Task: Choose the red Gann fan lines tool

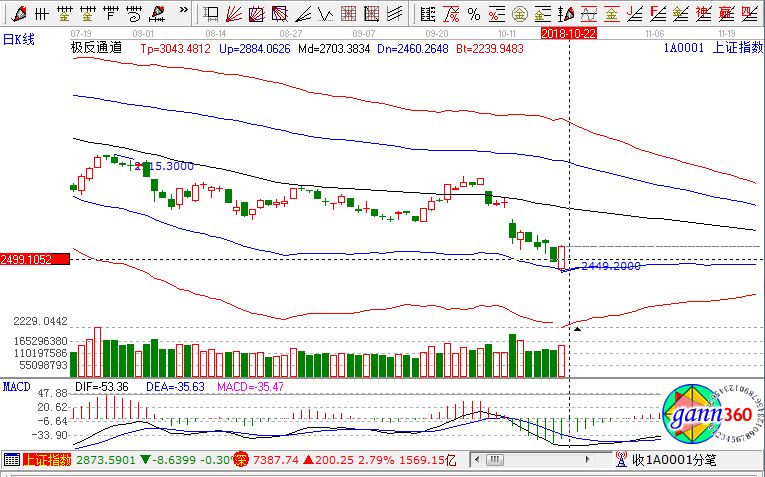Action: coord(231,13)
